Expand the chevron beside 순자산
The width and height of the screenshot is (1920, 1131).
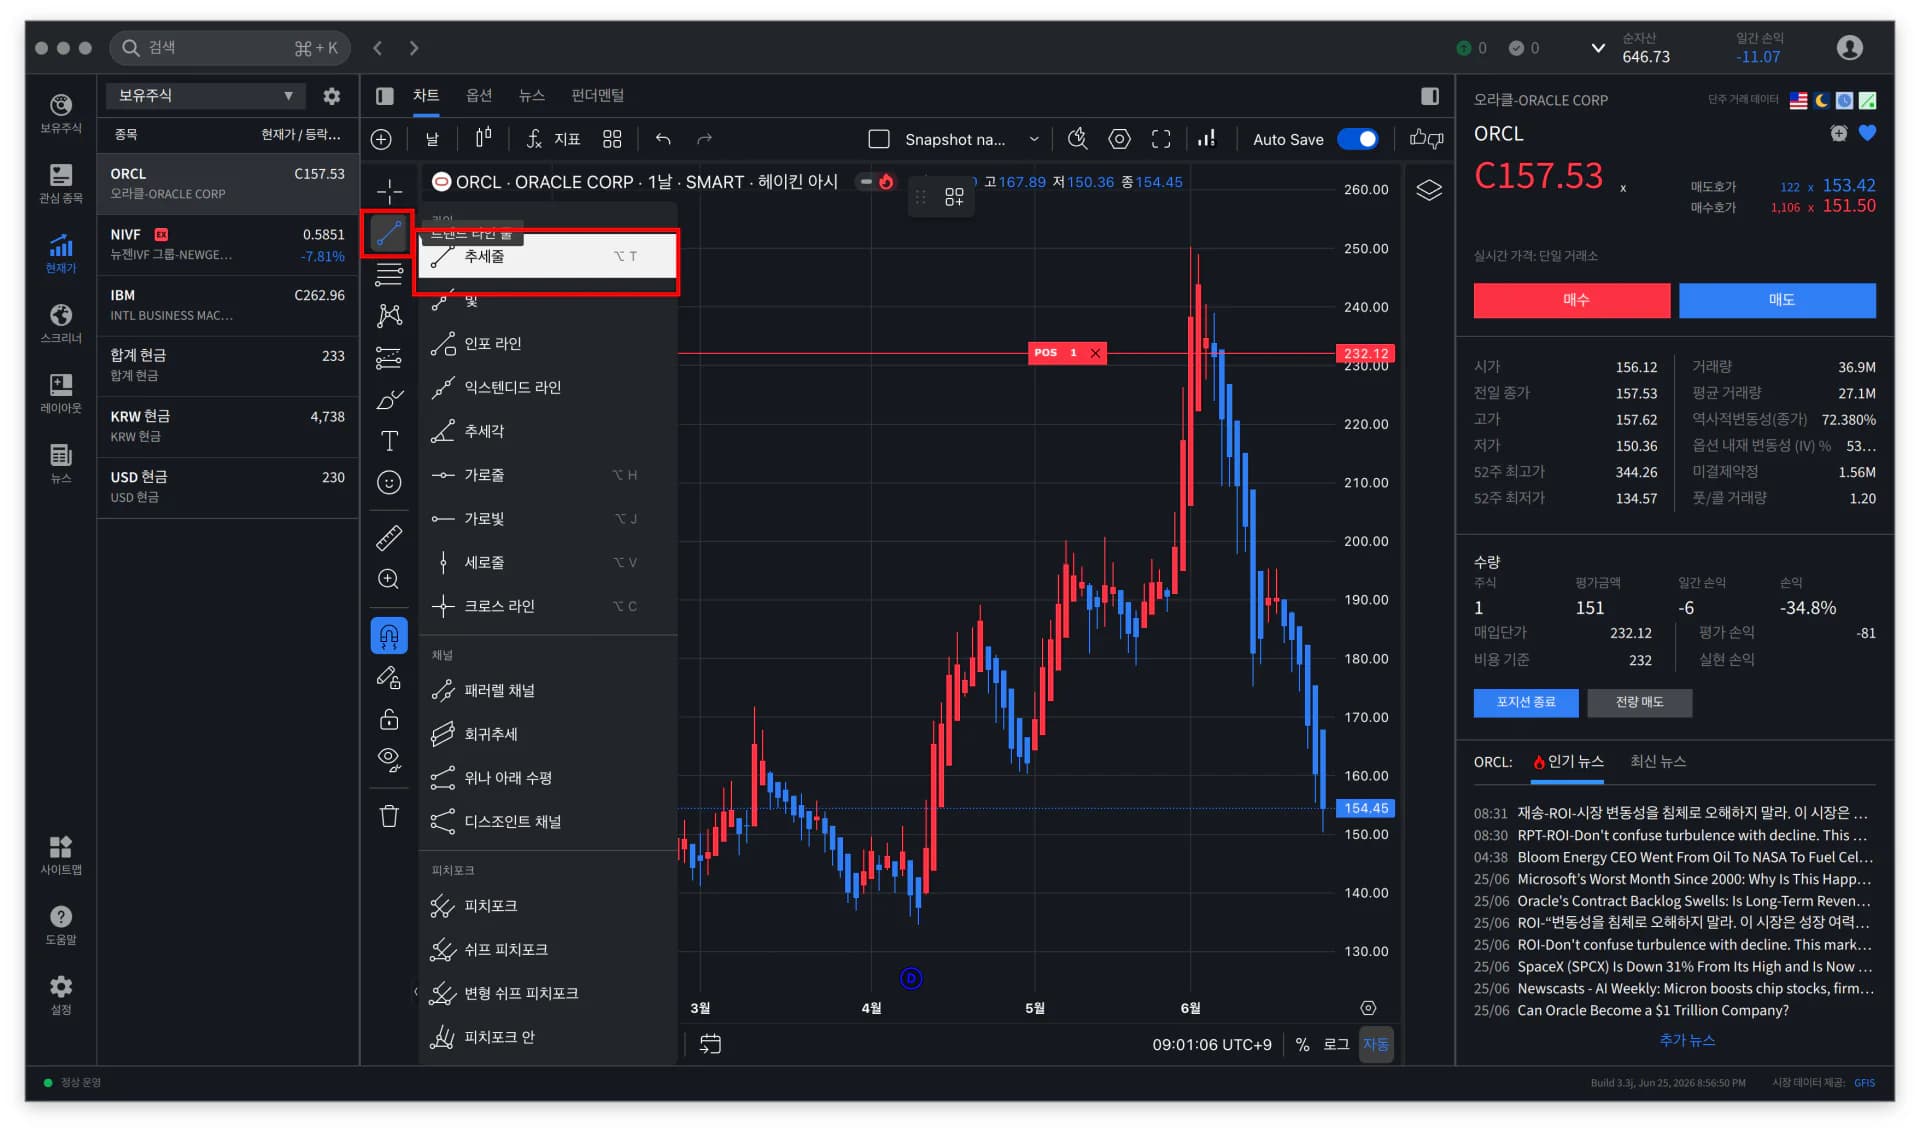point(1598,47)
